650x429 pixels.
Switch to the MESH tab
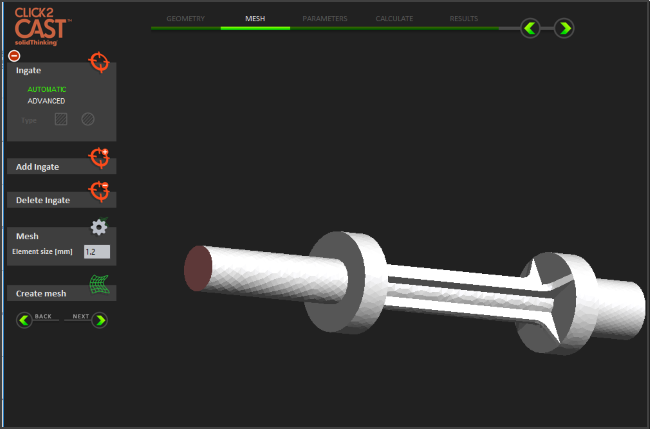point(255,19)
